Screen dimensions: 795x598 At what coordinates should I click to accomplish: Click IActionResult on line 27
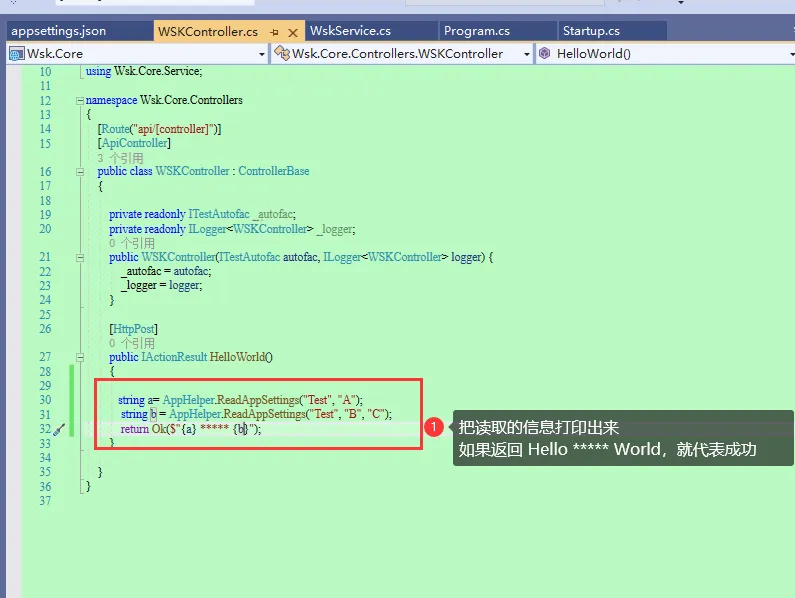coord(174,357)
